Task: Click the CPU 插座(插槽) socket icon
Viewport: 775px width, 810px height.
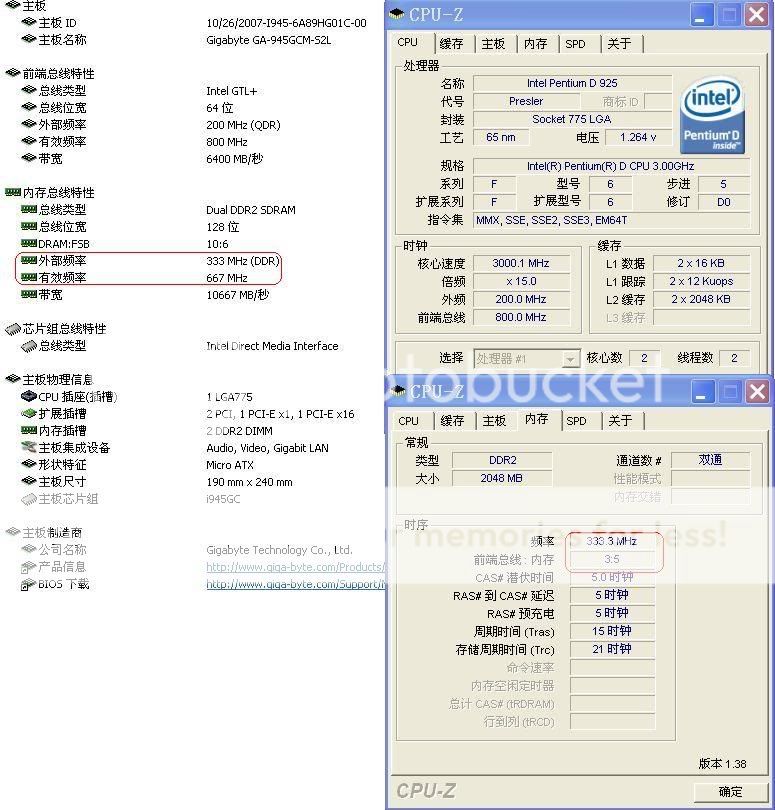Action: coord(29,396)
